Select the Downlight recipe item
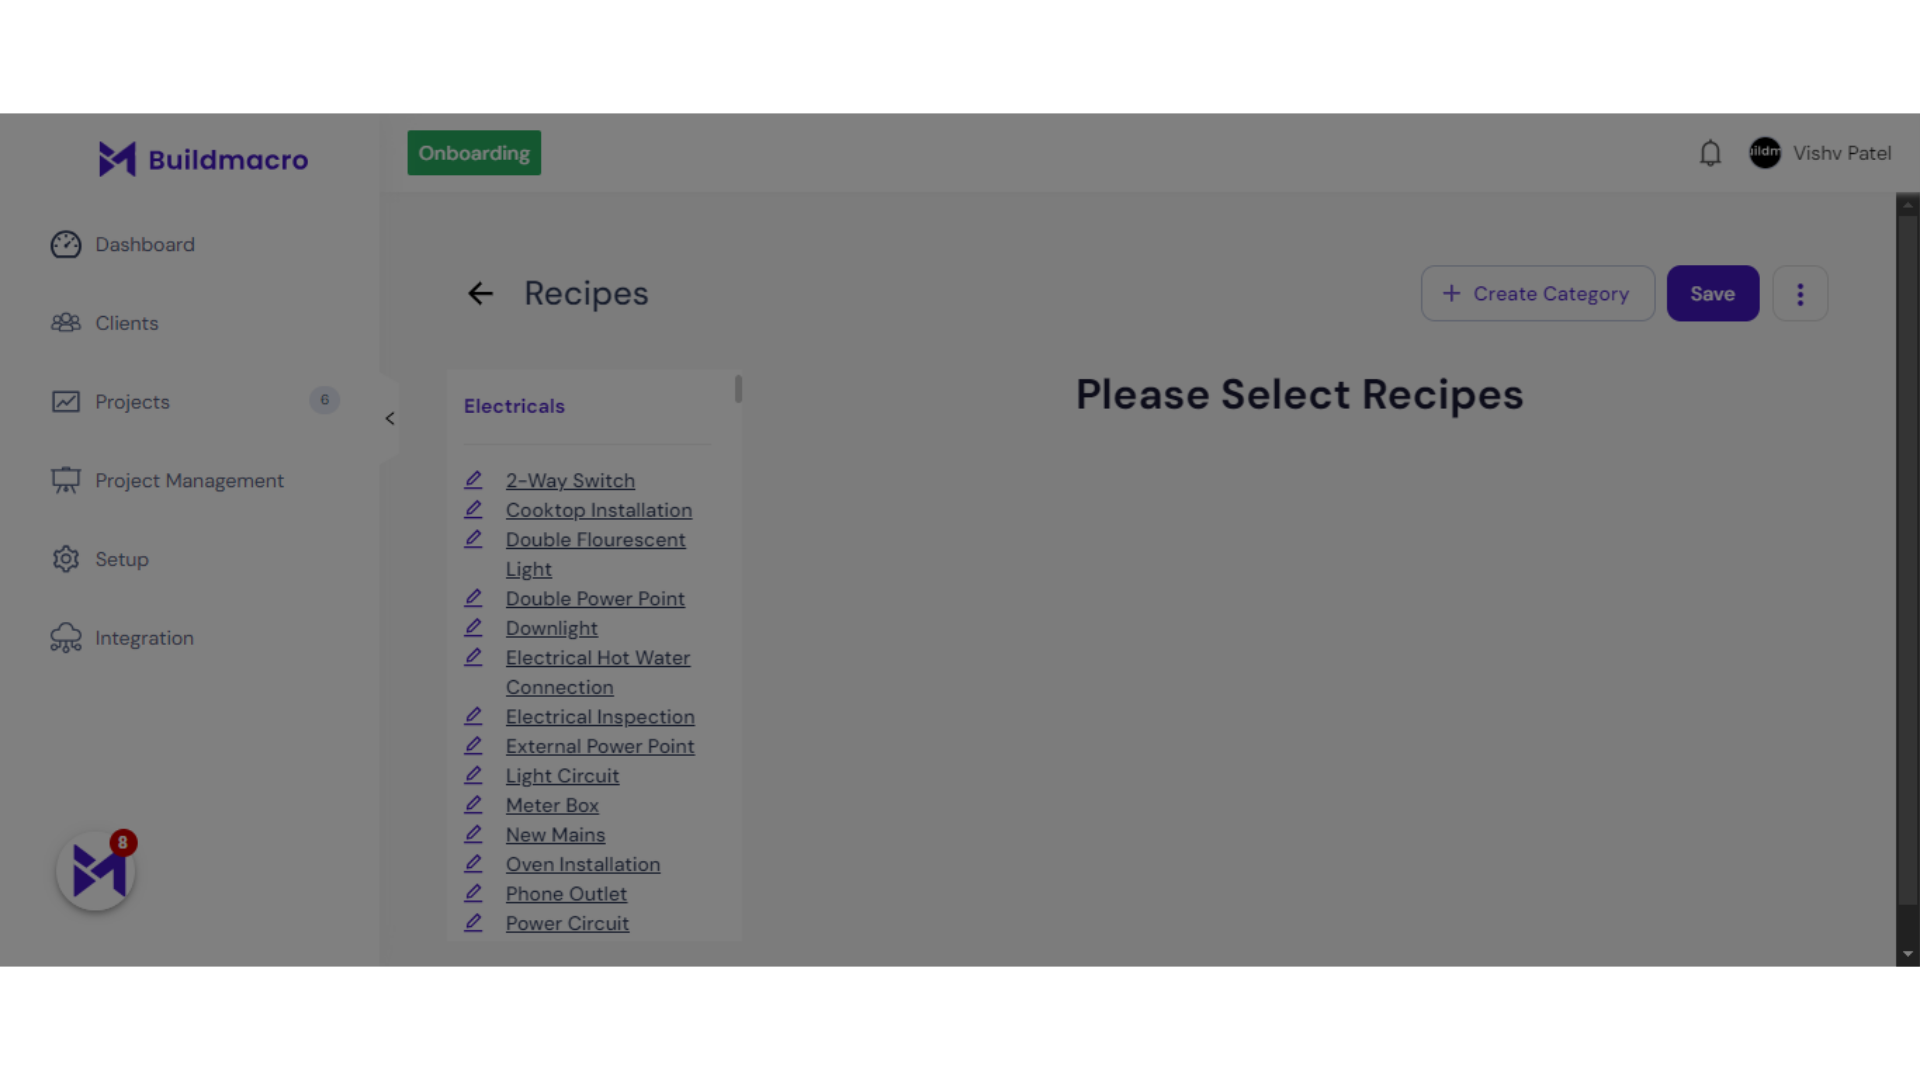 click(x=551, y=628)
